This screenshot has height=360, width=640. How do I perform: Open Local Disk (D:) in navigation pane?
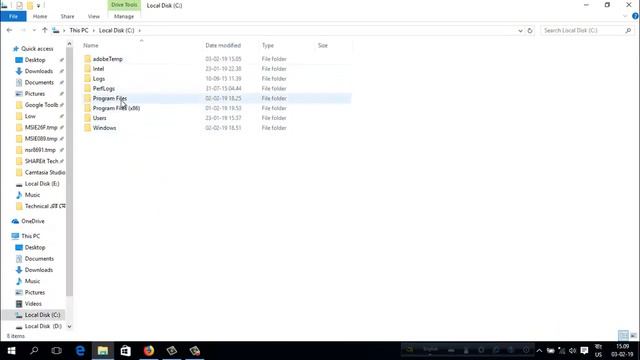(x=43, y=326)
